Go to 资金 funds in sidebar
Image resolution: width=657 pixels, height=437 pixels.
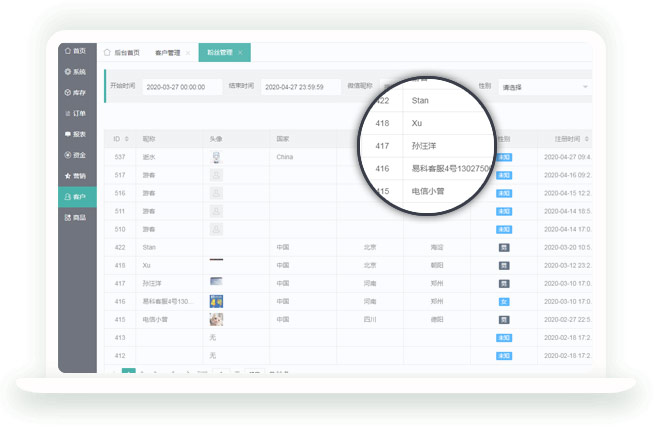tap(76, 155)
